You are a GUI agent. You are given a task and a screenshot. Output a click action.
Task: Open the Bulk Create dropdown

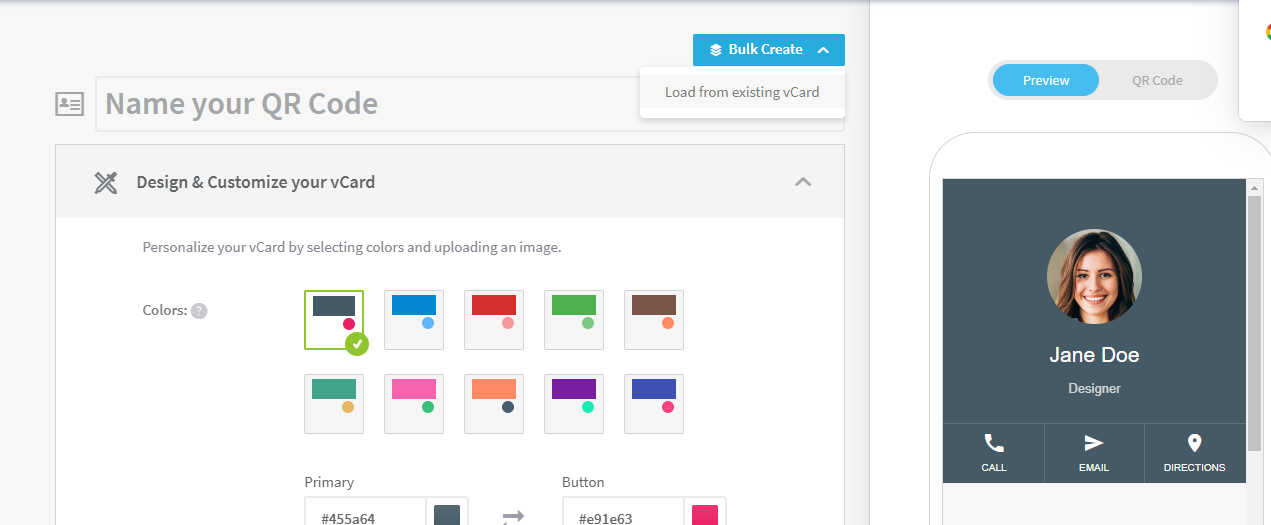(x=768, y=50)
